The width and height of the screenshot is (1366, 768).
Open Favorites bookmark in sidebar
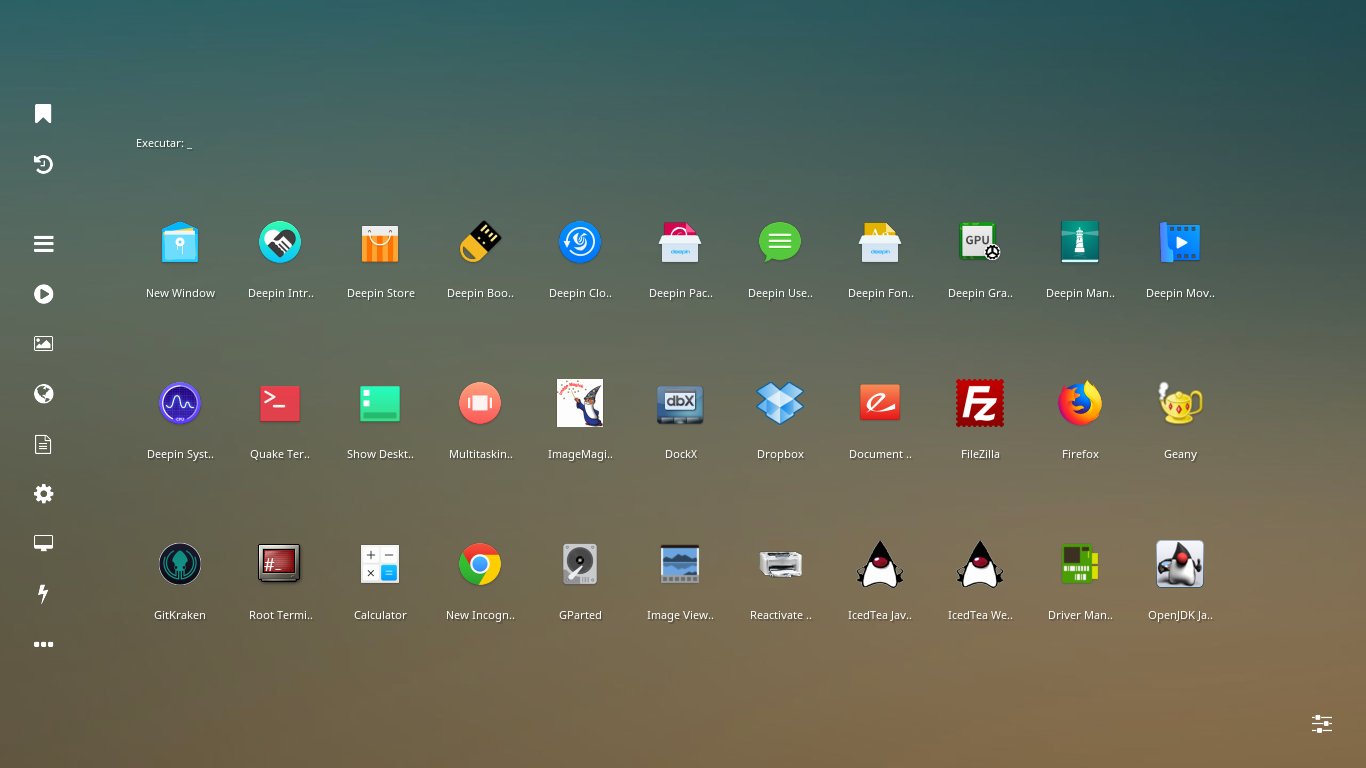tap(43, 114)
